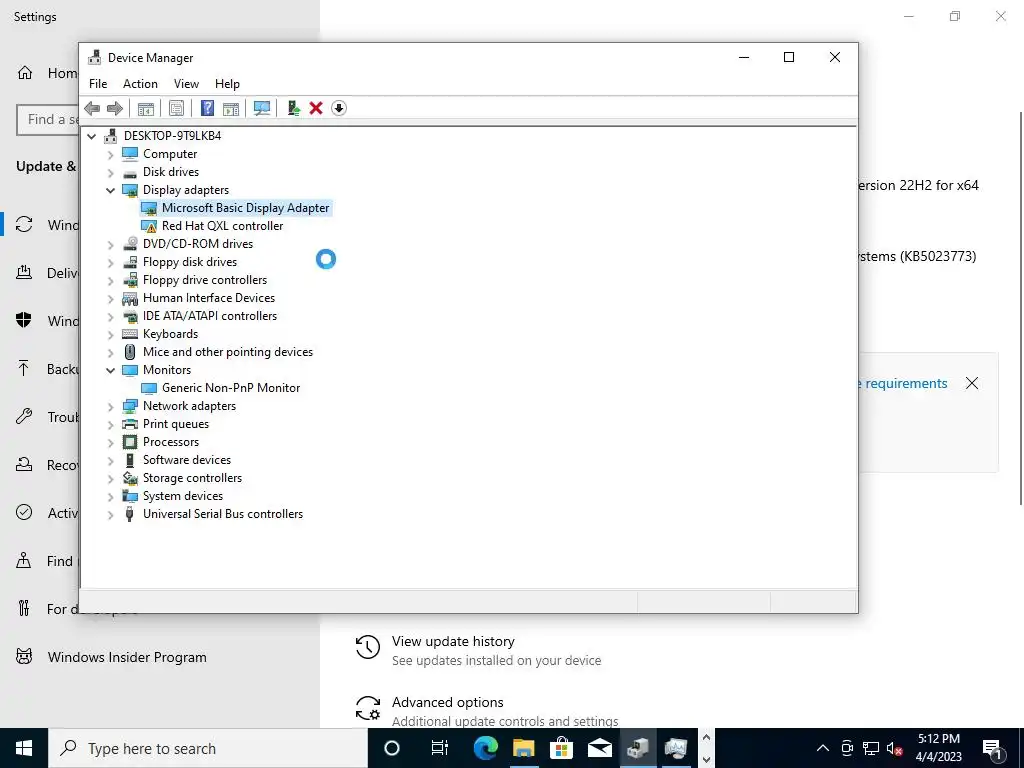Click the taskbar search box
The width and height of the screenshot is (1024, 768).
pyautogui.click(x=208, y=748)
